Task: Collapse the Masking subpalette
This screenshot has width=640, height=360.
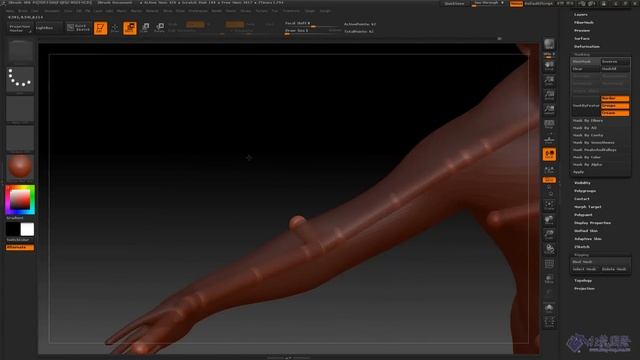Action: pos(582,54)
